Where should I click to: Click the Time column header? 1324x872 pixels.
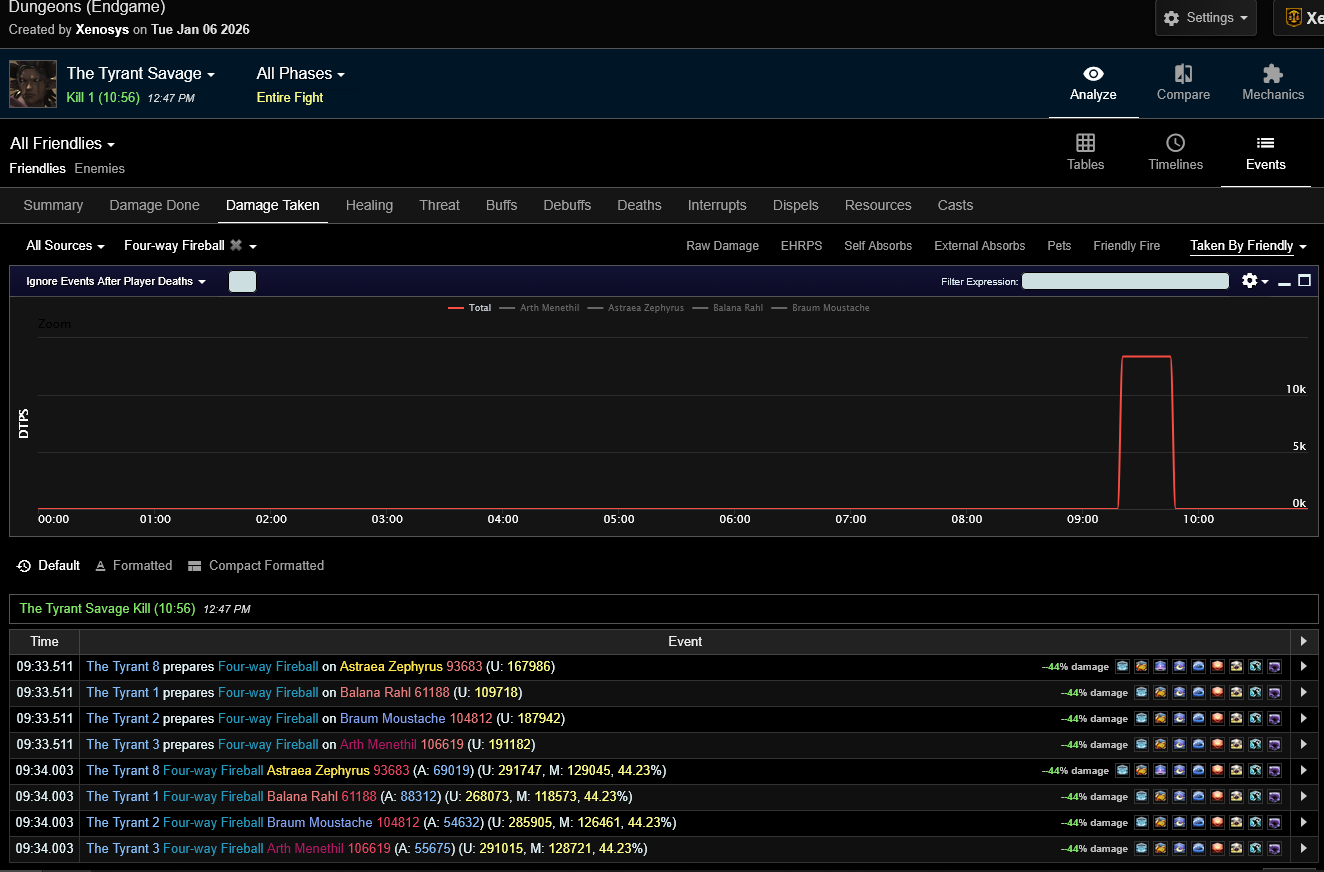44,641
